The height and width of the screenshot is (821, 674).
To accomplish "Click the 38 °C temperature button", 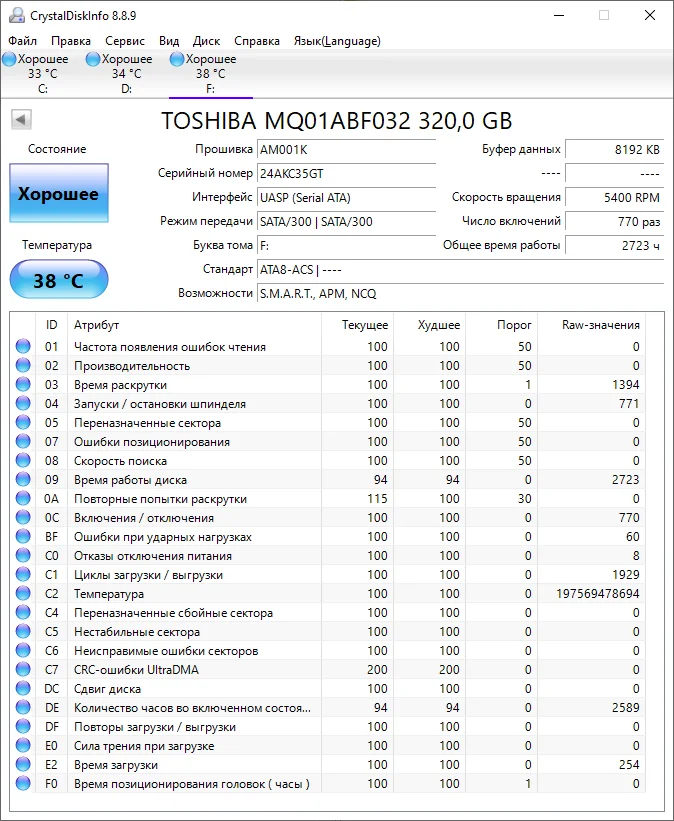I will [x=59, y=280].
